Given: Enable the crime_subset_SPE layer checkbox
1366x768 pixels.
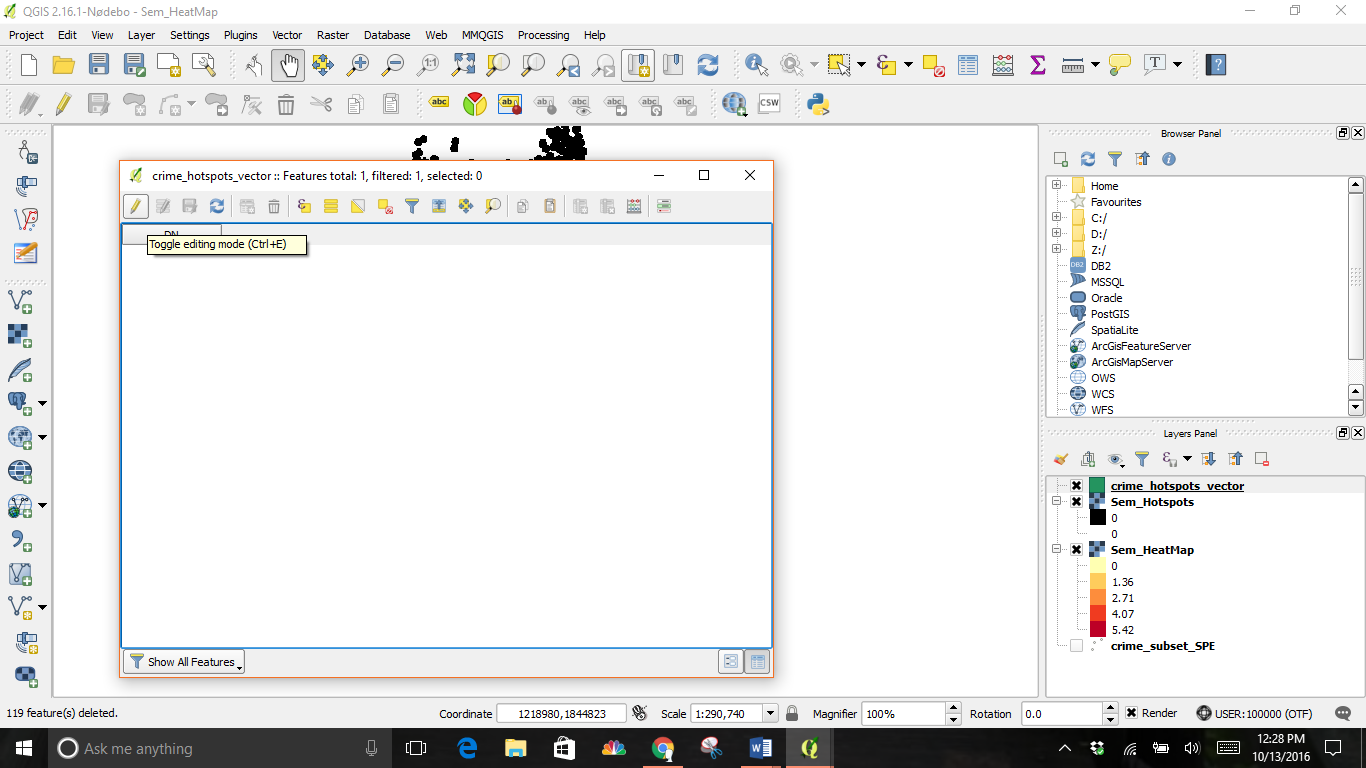Looking at the screenshot, I should (1076, 646).
